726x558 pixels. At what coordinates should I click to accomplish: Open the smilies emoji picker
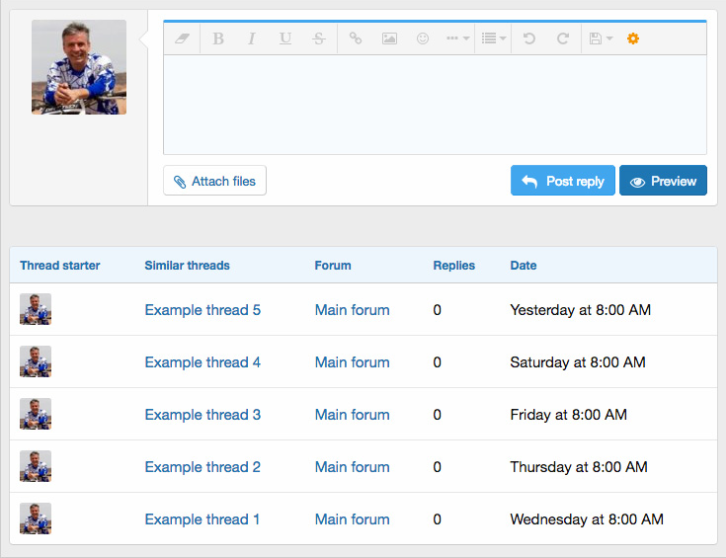click(423, 39)
